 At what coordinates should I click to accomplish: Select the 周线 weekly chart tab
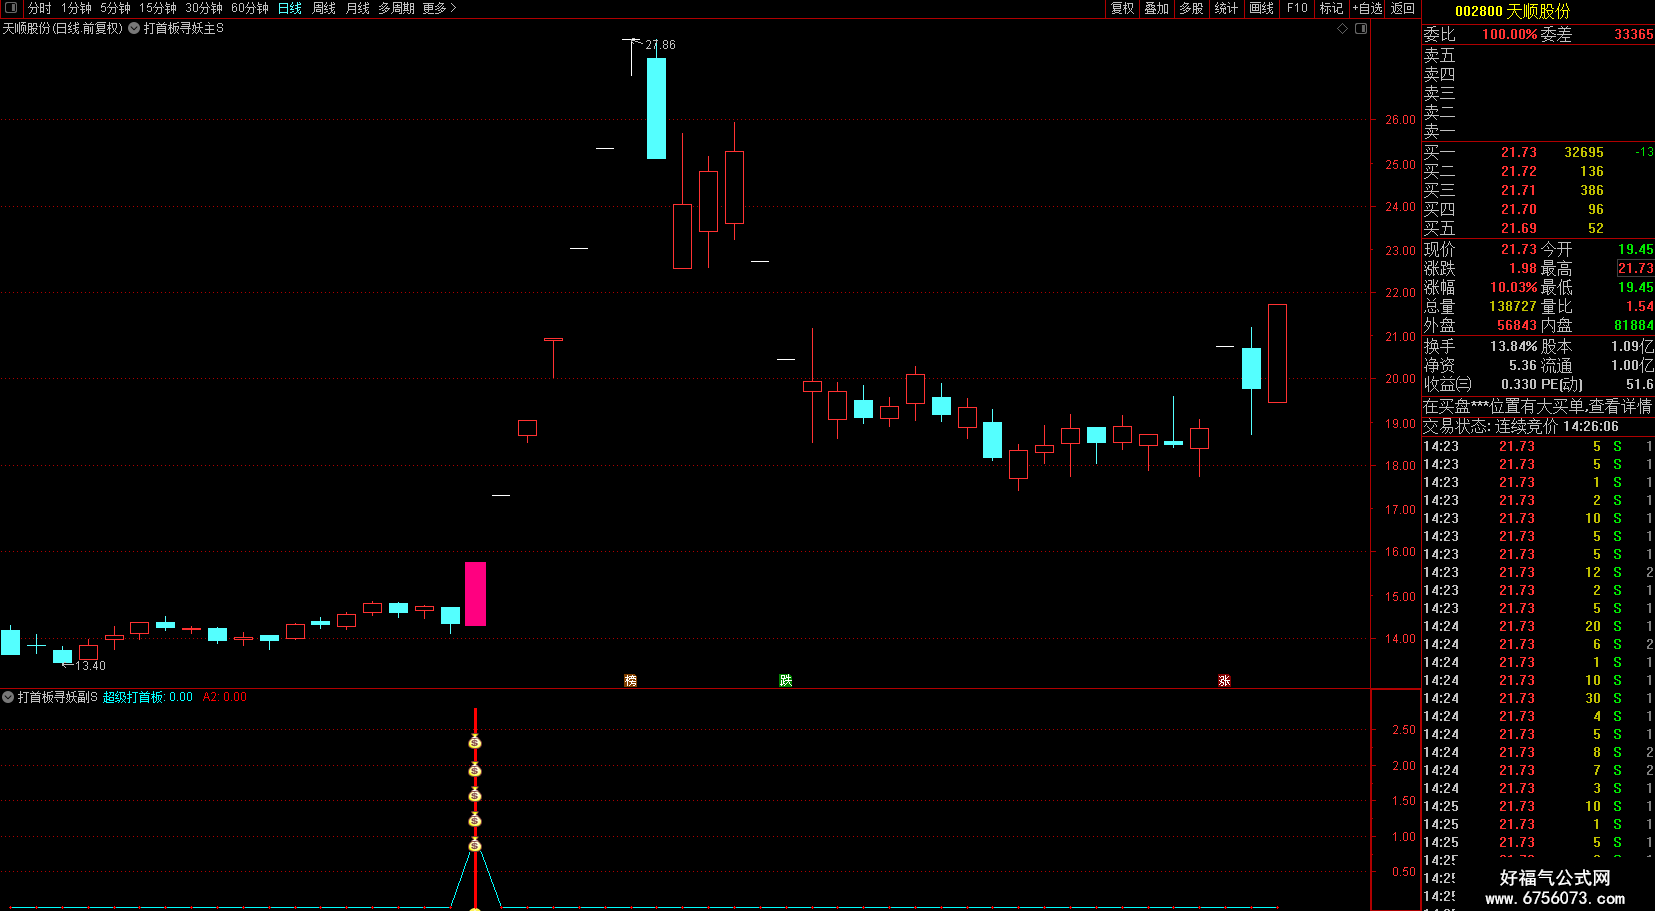tap(324, 8)
